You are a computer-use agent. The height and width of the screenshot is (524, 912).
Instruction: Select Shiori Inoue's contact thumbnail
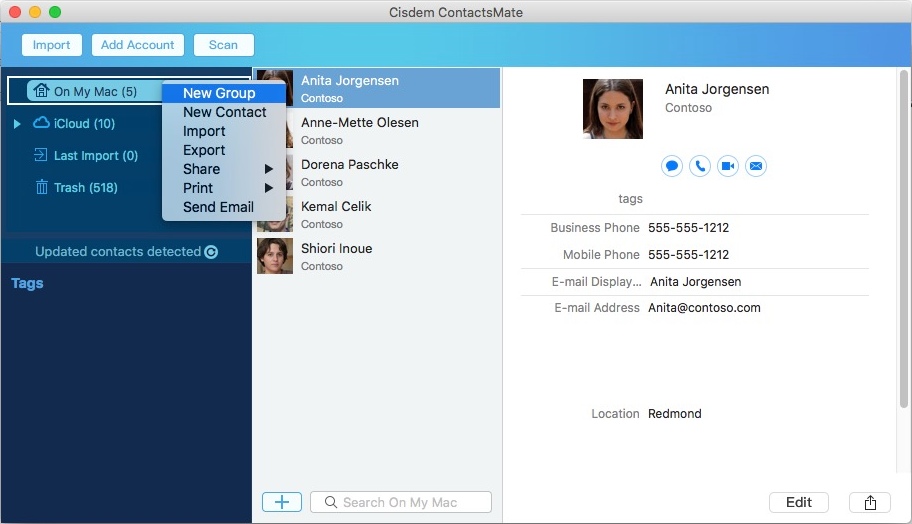pos(275,256)
